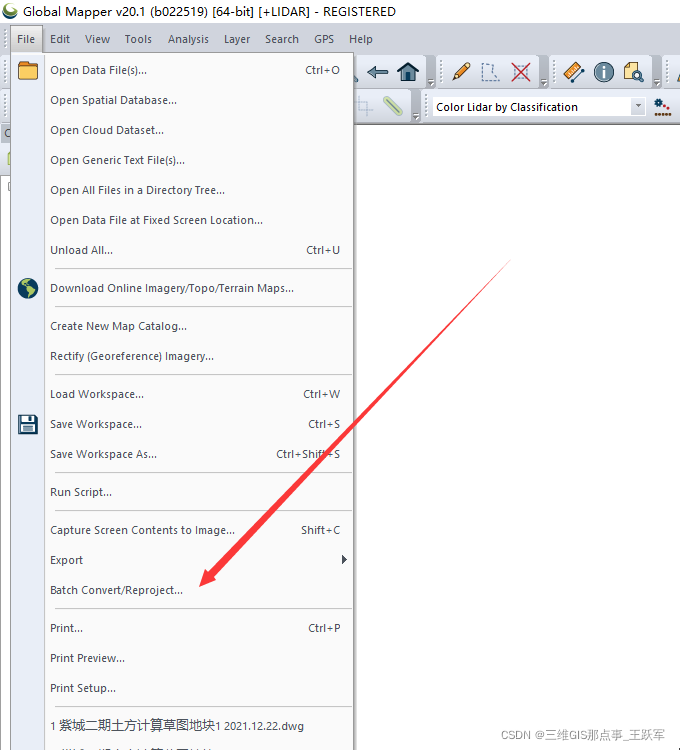The width and height of the screenshot is (680, 750).
Task: Open the Color Lidar by Classification dropdown
Action: (x=638, y=106)
